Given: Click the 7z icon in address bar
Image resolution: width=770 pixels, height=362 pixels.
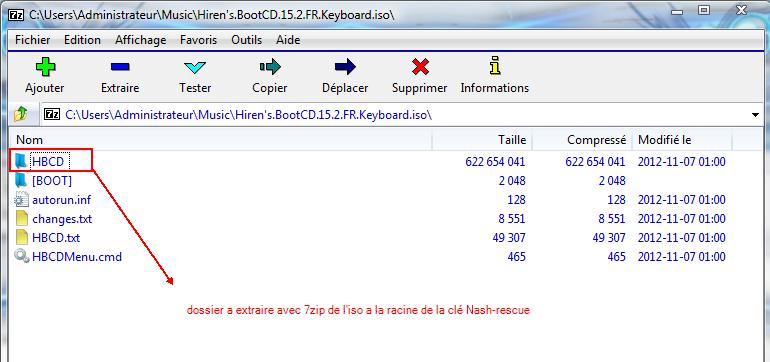Looking at the screenshot, I should (x=52, y=114).
